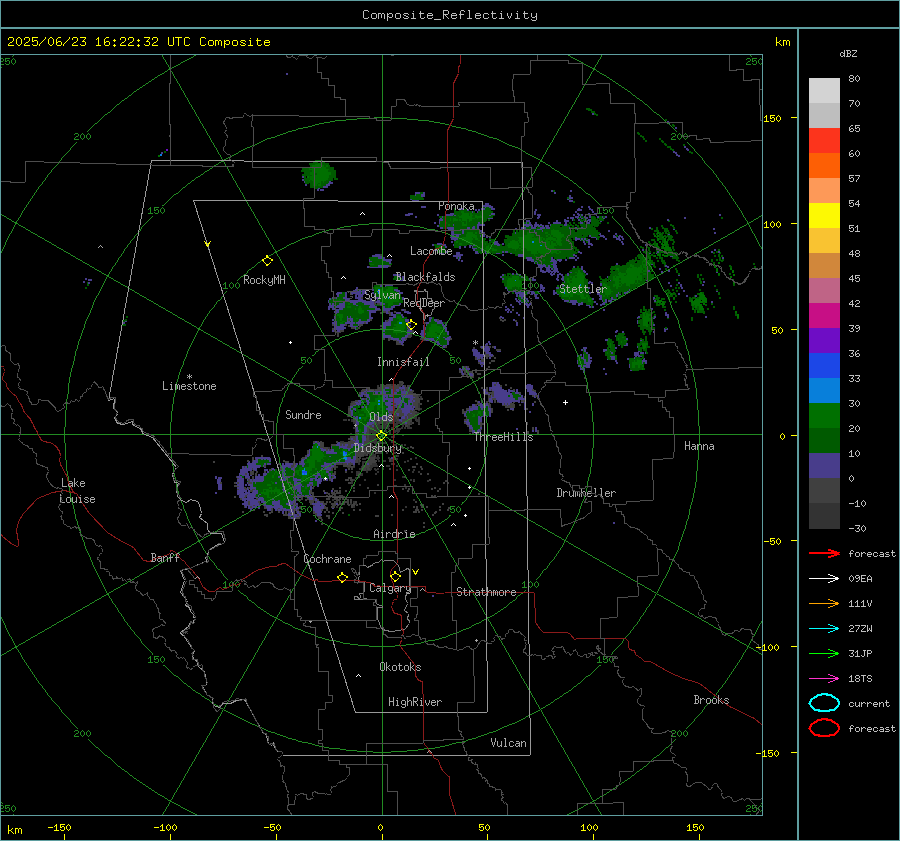Click the red forecast arrow in legend

pyautogui.click(x=824, y=553)
